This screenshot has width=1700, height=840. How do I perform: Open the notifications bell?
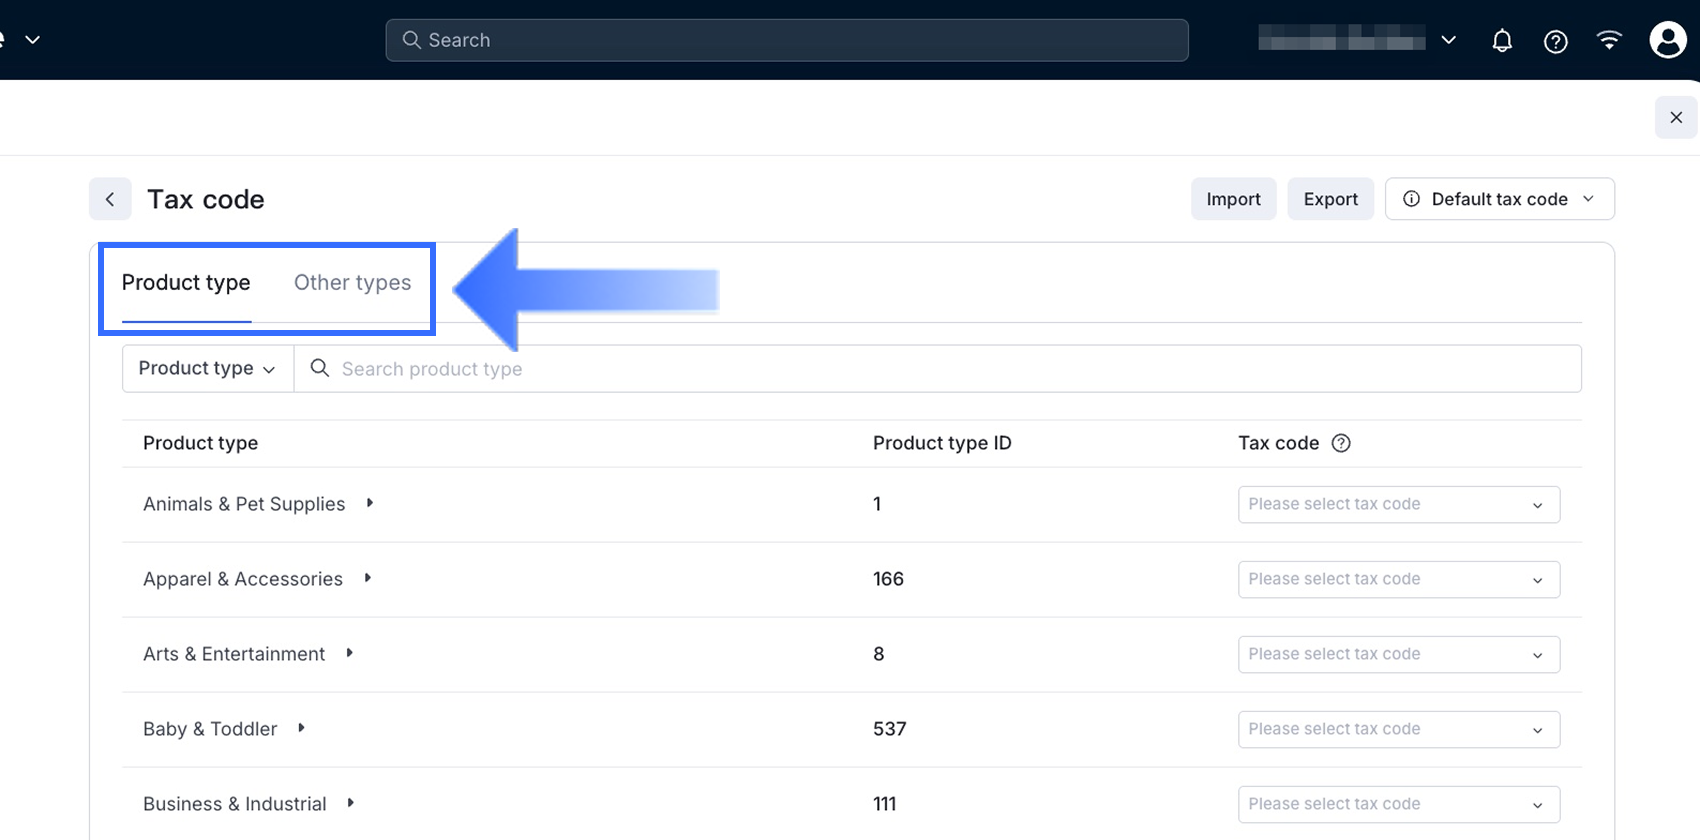[1502, 41]
